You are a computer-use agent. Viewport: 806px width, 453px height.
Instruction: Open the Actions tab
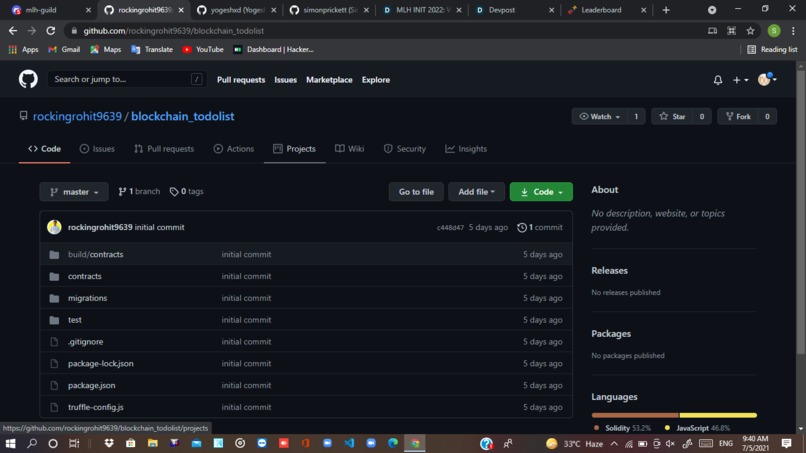pos(234,149)
